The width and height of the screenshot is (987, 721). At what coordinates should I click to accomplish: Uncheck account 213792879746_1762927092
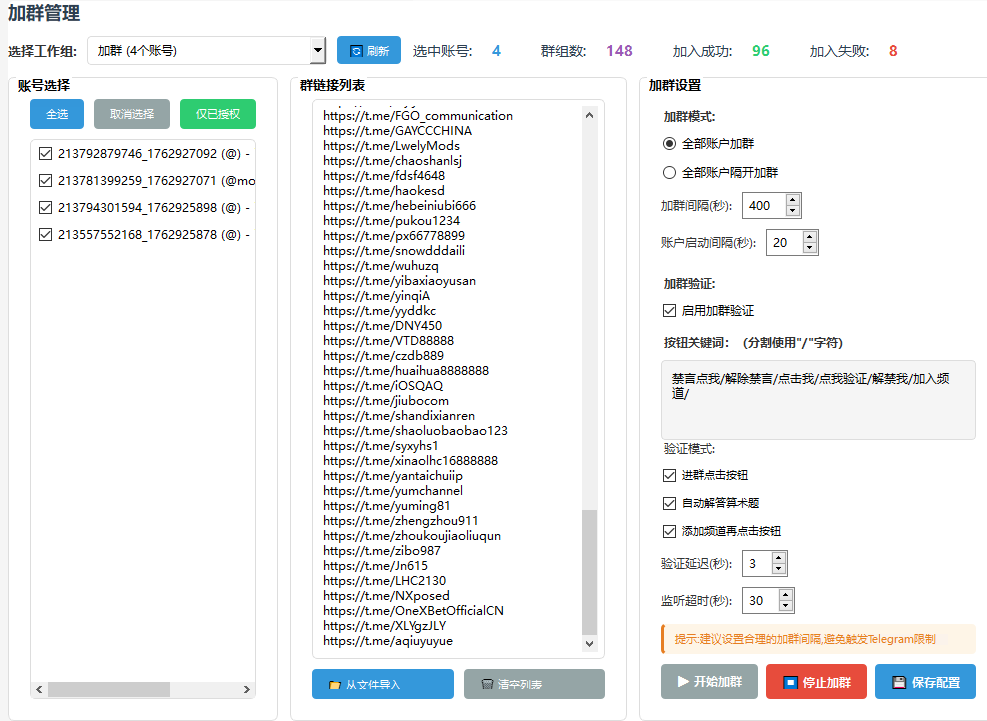pos(45,154)
